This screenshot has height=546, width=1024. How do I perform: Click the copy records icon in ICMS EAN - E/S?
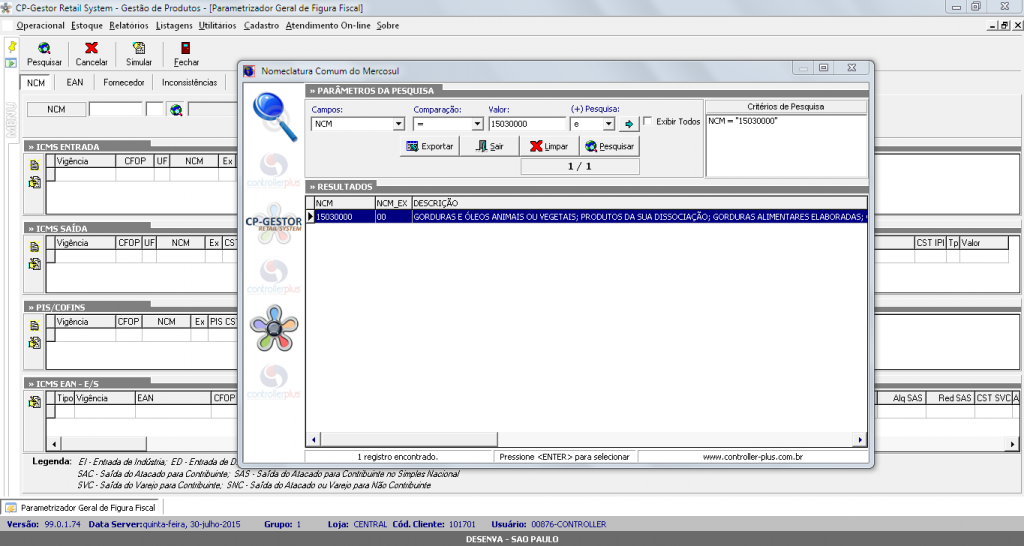(x=35, y=402)
